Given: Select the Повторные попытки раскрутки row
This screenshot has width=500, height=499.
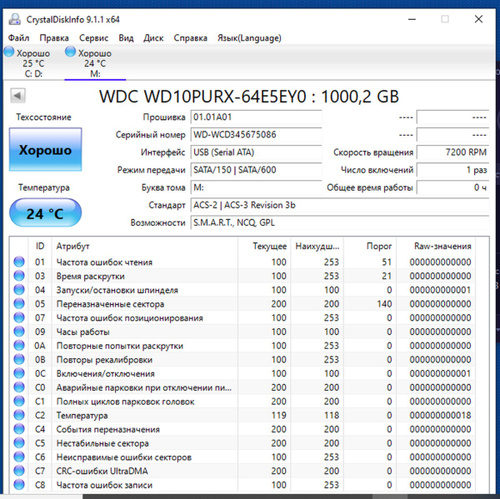Looking at the screenshot, I should tap(243, 346).
